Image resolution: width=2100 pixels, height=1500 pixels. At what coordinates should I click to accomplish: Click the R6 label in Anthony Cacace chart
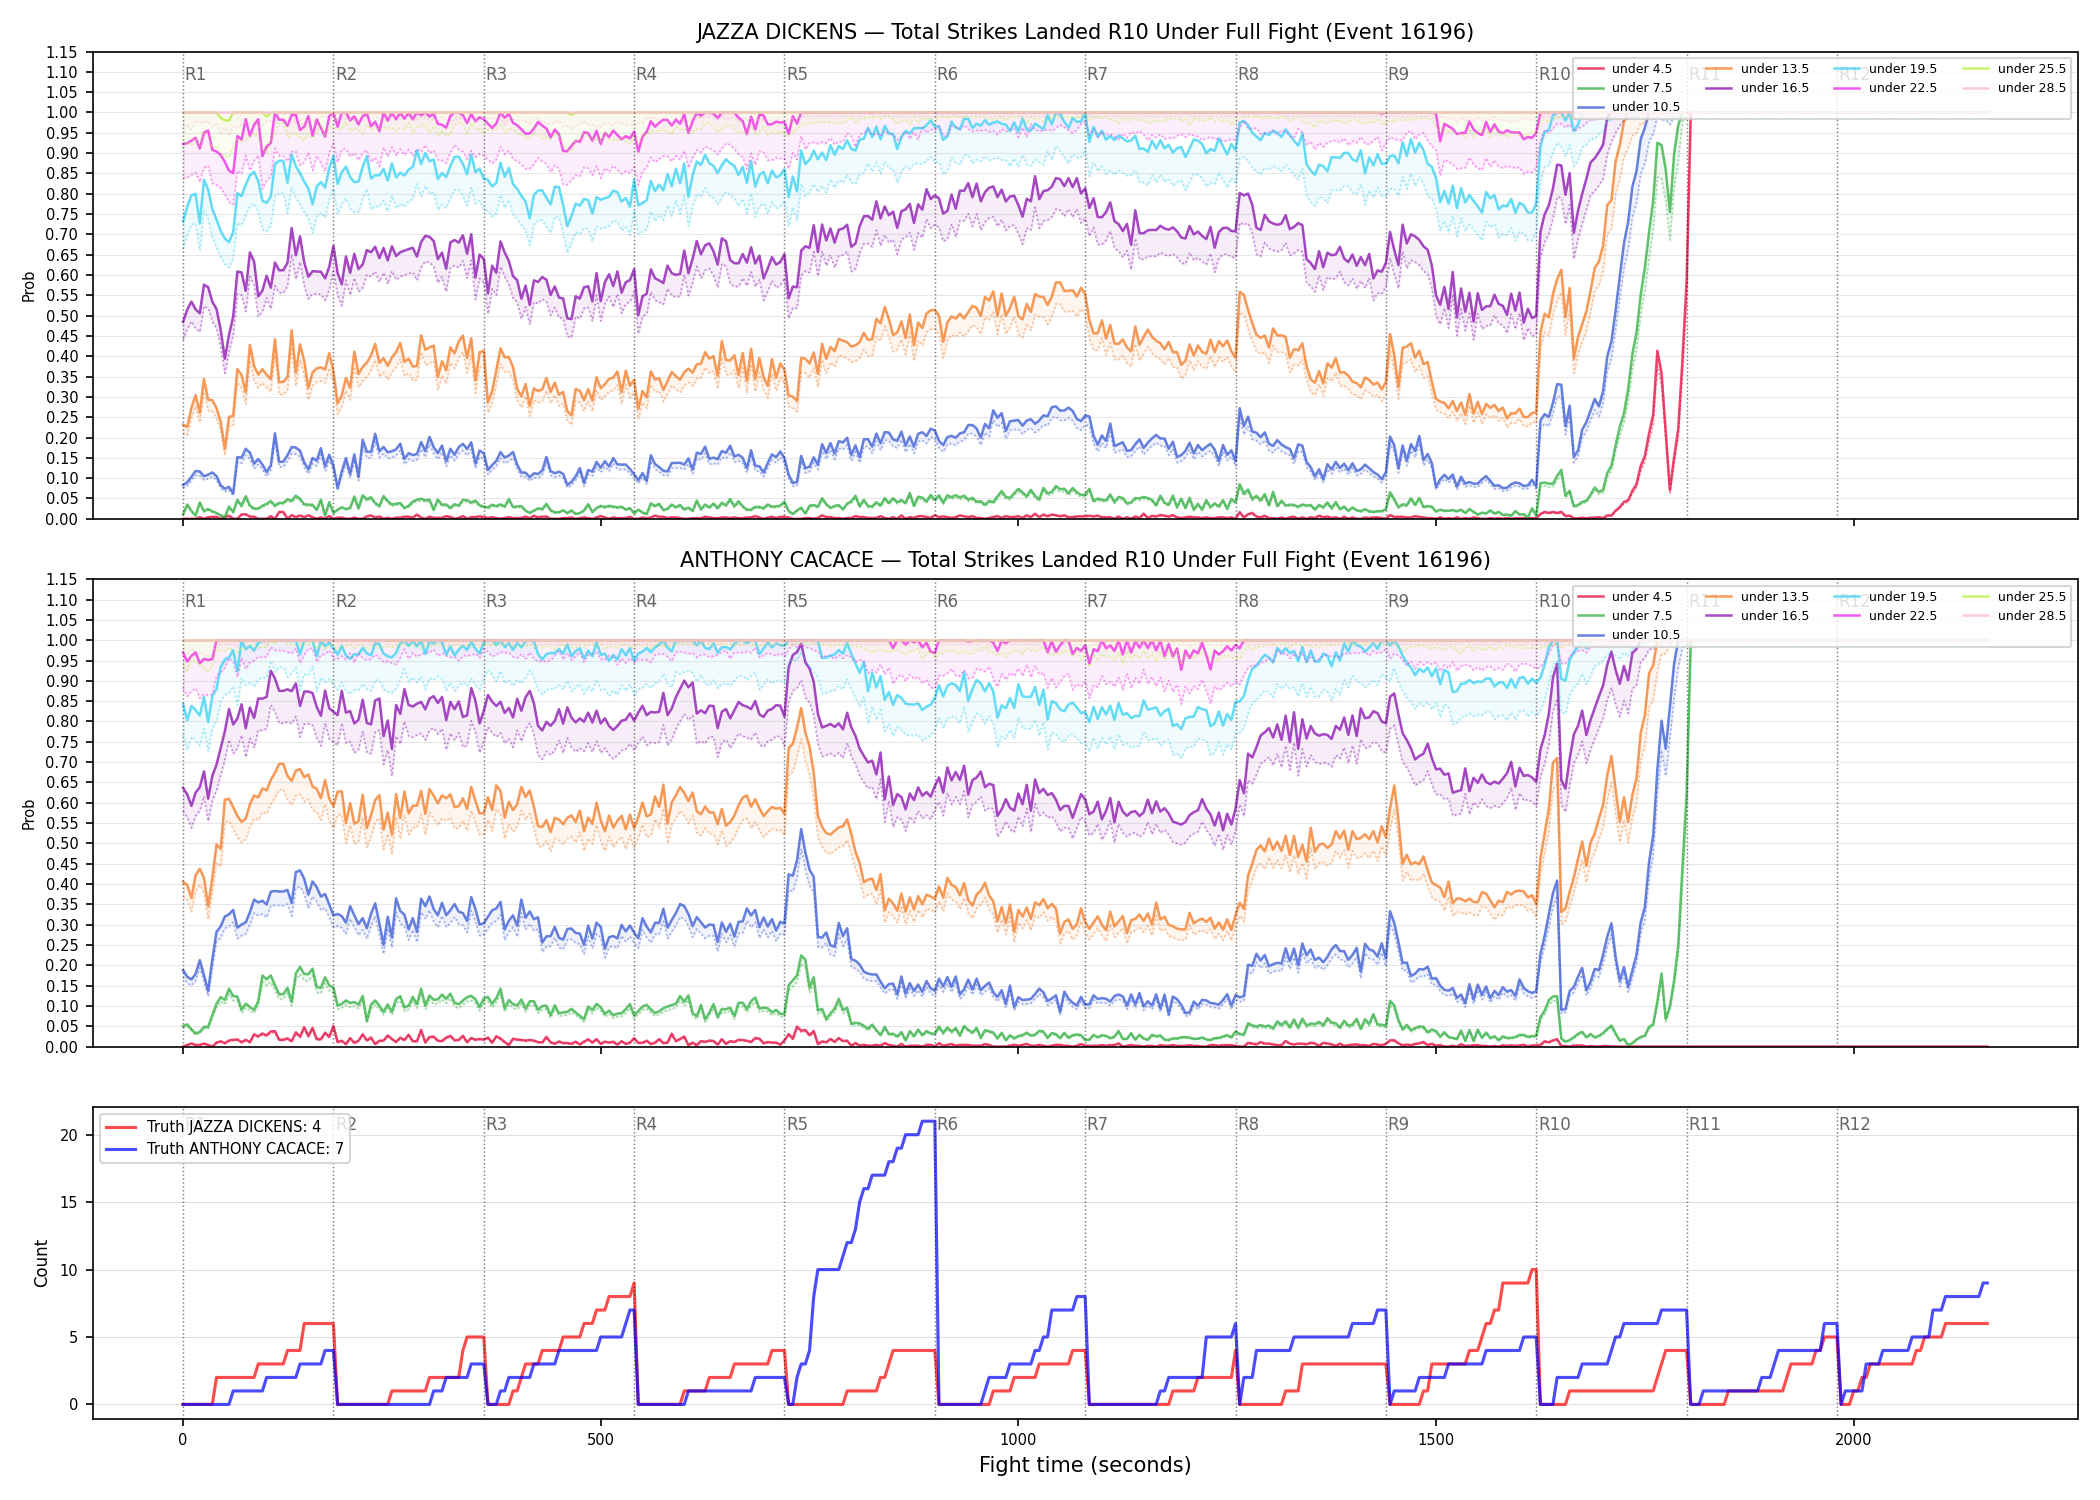947,601
